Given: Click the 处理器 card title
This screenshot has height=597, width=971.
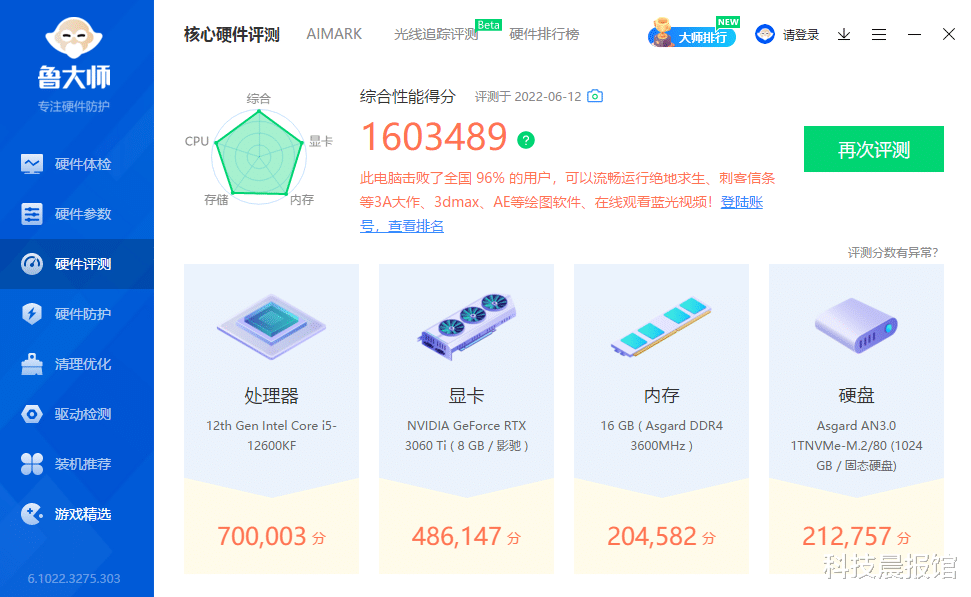Looking at the screenshot, I should [271, 396].
